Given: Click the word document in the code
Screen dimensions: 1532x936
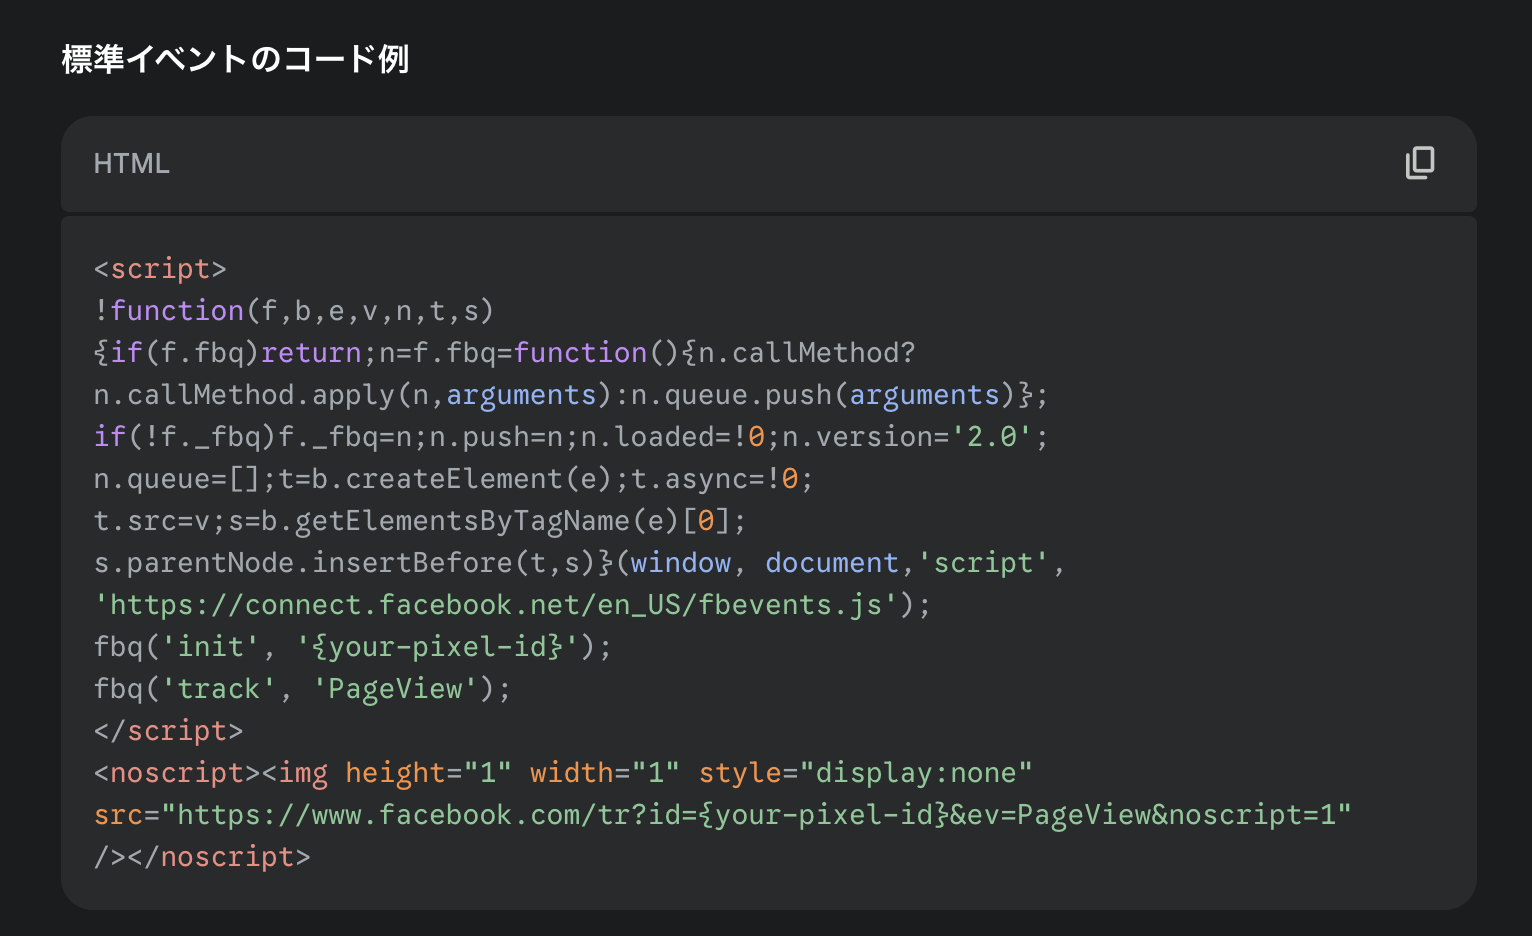Looking at the screenshot, I should pos(831,563).
